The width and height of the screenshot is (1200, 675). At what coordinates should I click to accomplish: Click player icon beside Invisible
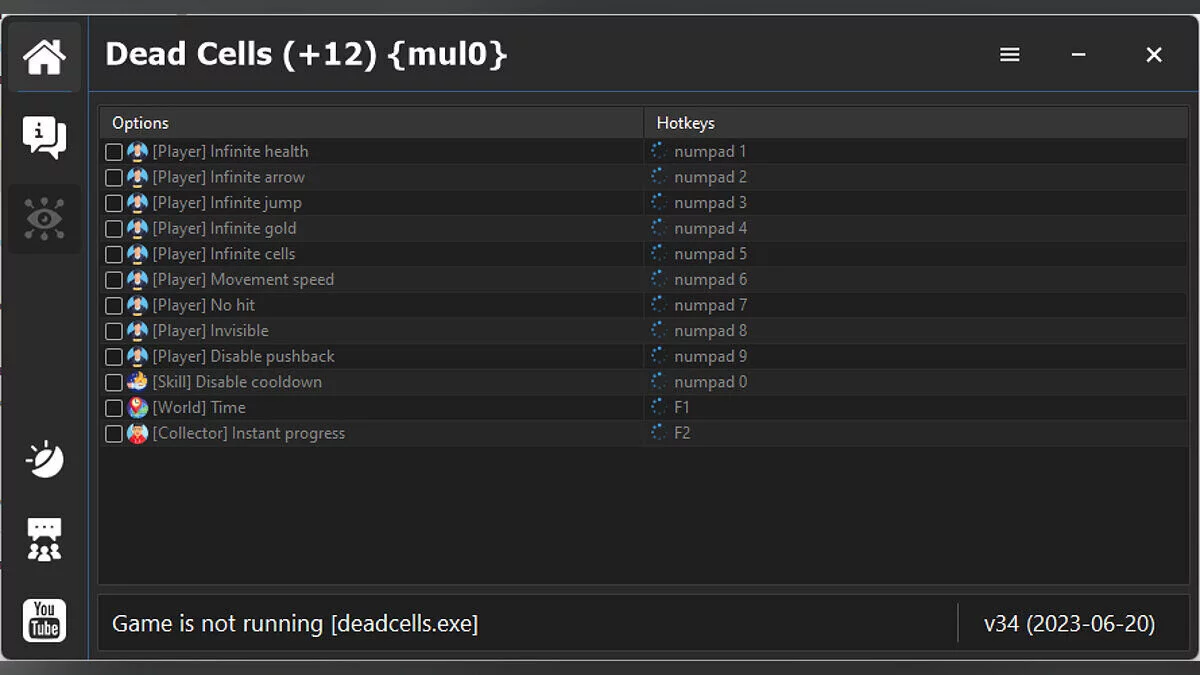click(138, 331)
